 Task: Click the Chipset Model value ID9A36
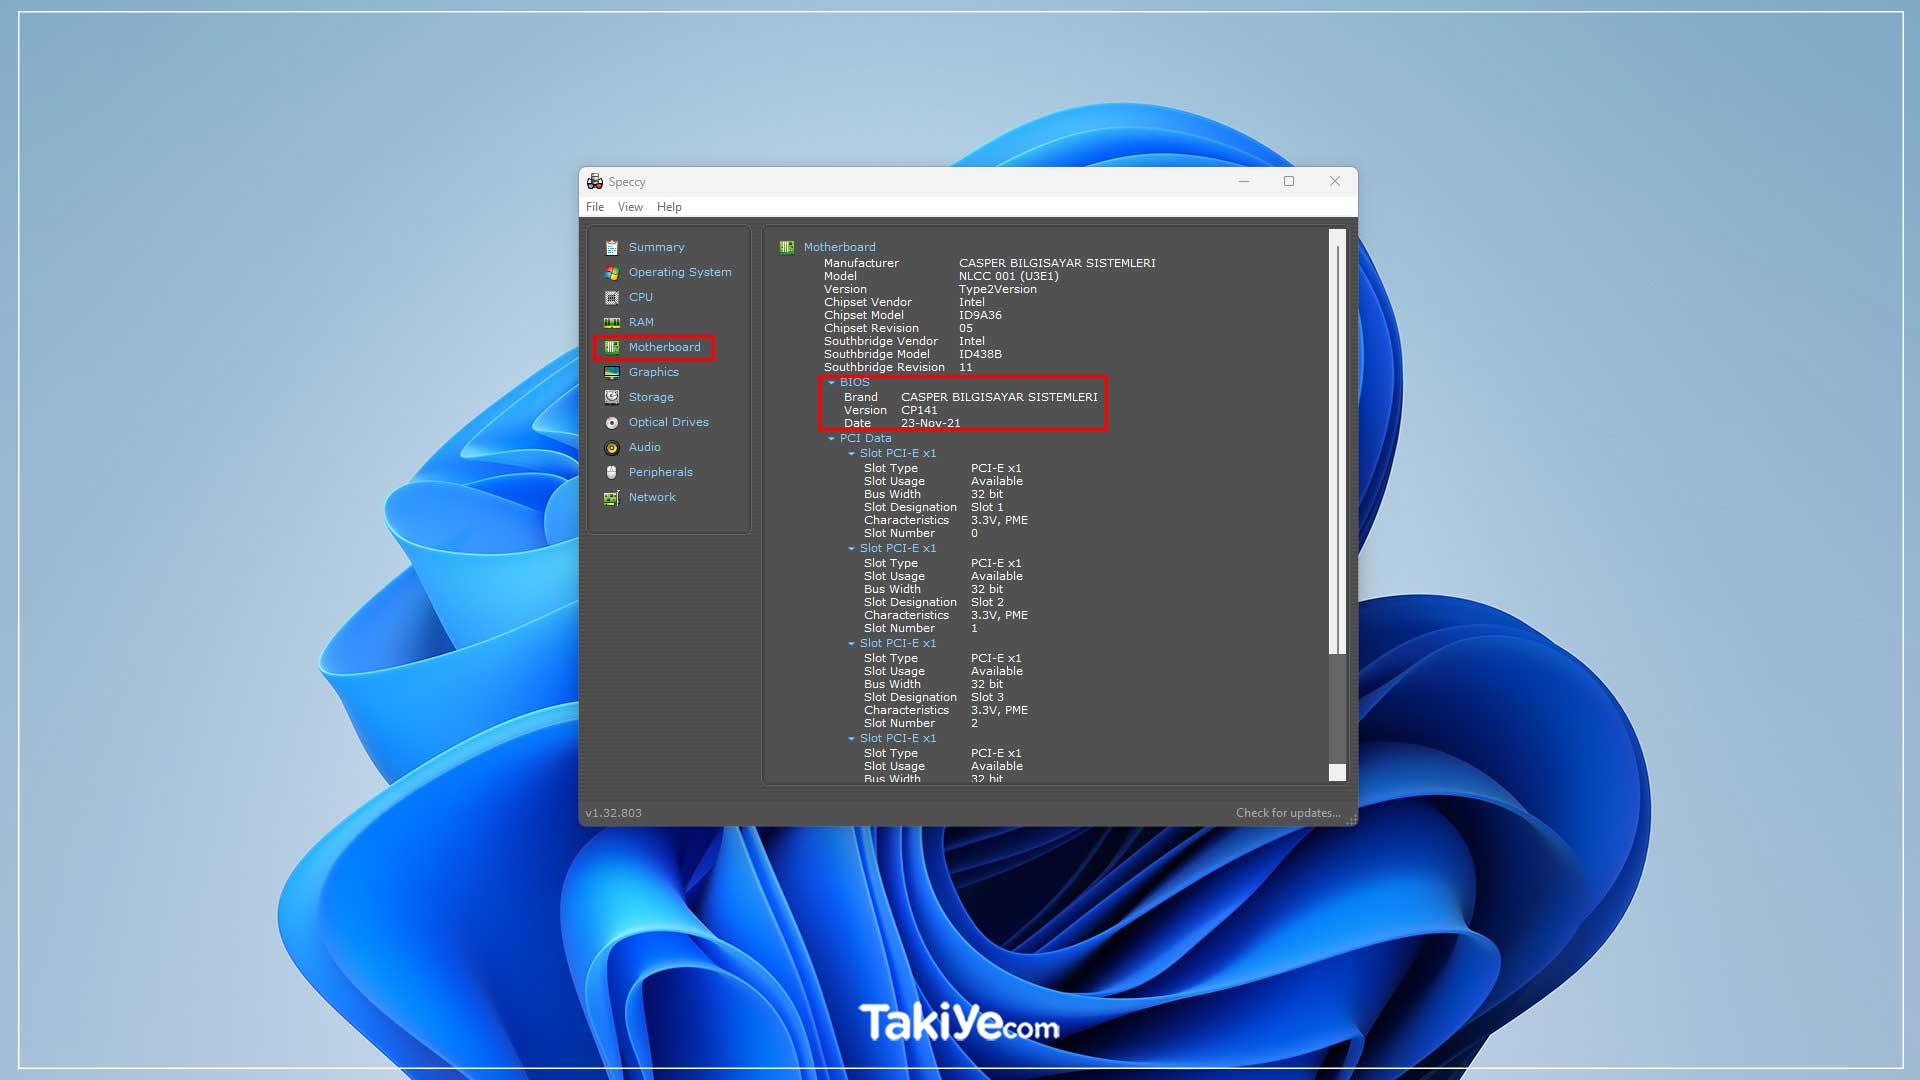(x=980, y=315)
